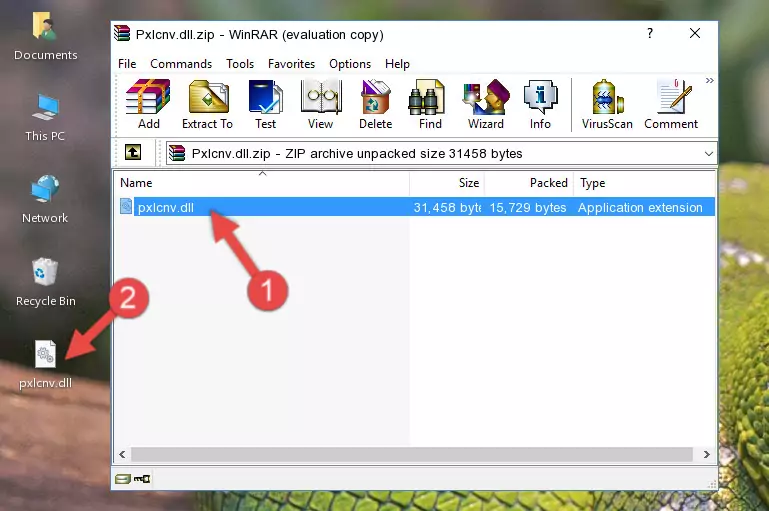Click the 15,729 bytes packed value
769x511 pixels.
[x=528, y=207]
